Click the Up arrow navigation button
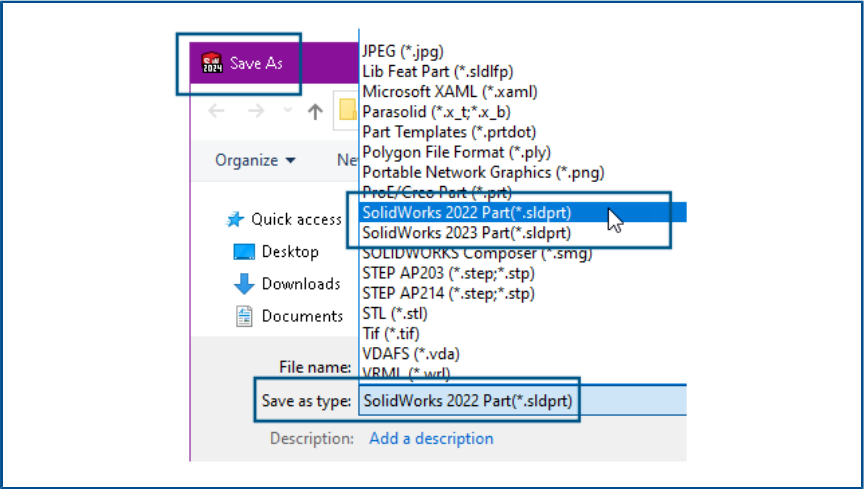864x489 pixels. point(315,111)
